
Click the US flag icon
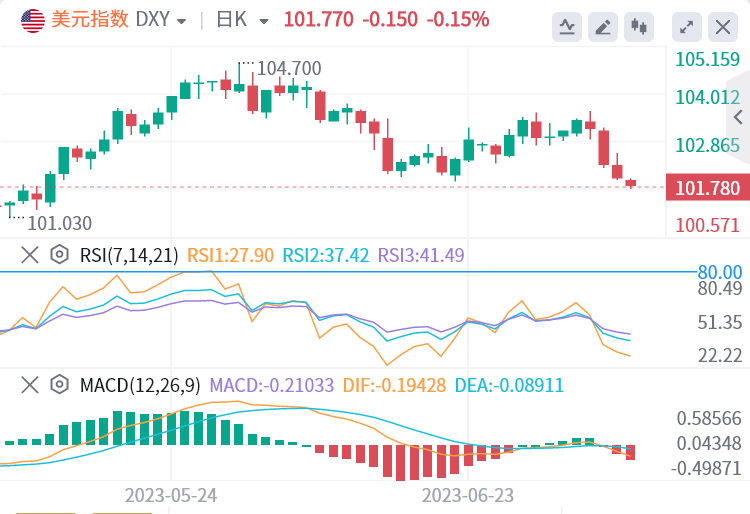coord(33,21)
